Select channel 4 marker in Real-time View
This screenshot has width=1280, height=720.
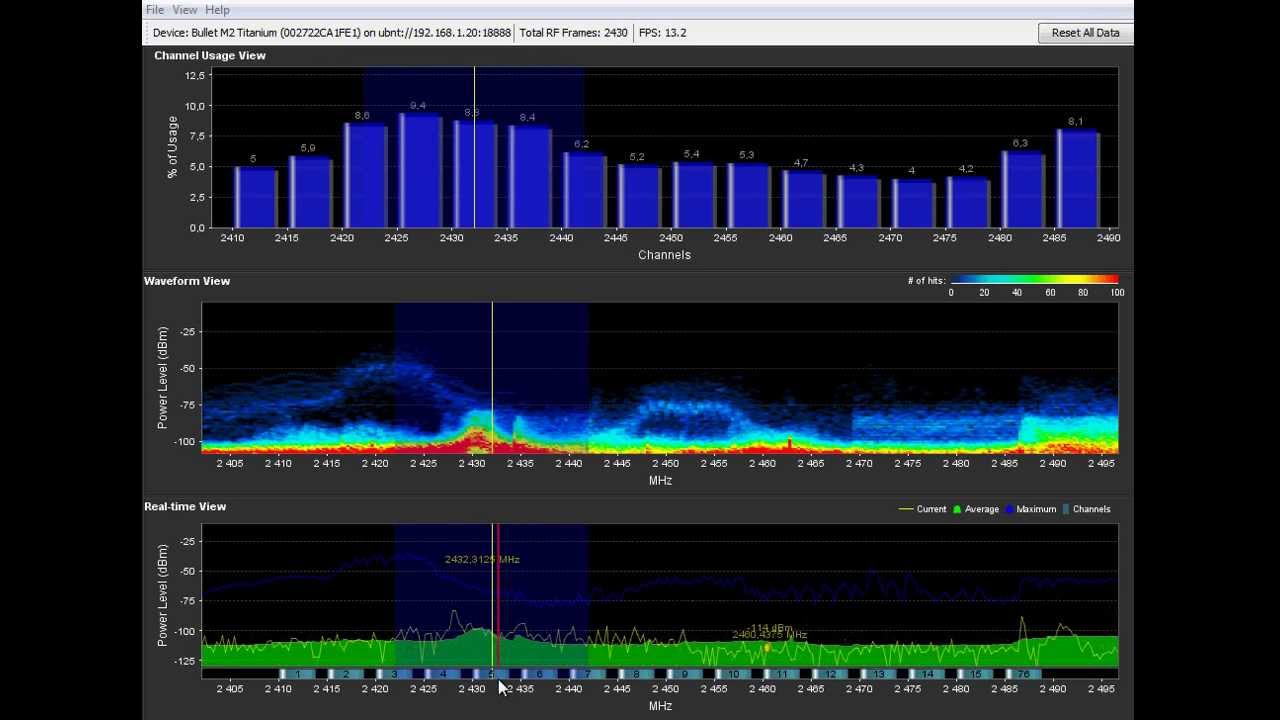pos(443,675)
